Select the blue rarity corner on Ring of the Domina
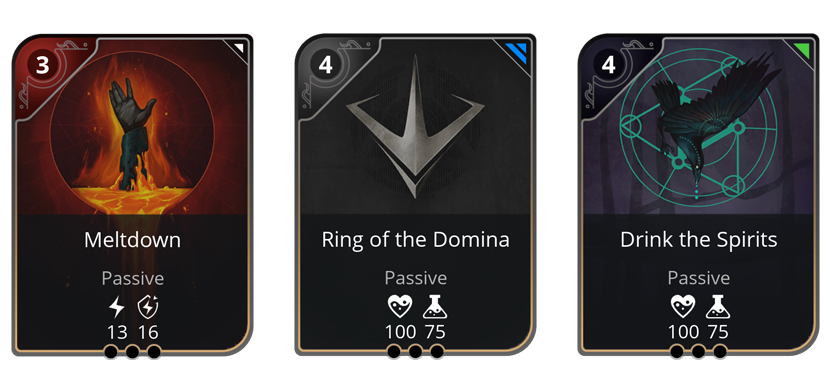 [x=519, y=52]
